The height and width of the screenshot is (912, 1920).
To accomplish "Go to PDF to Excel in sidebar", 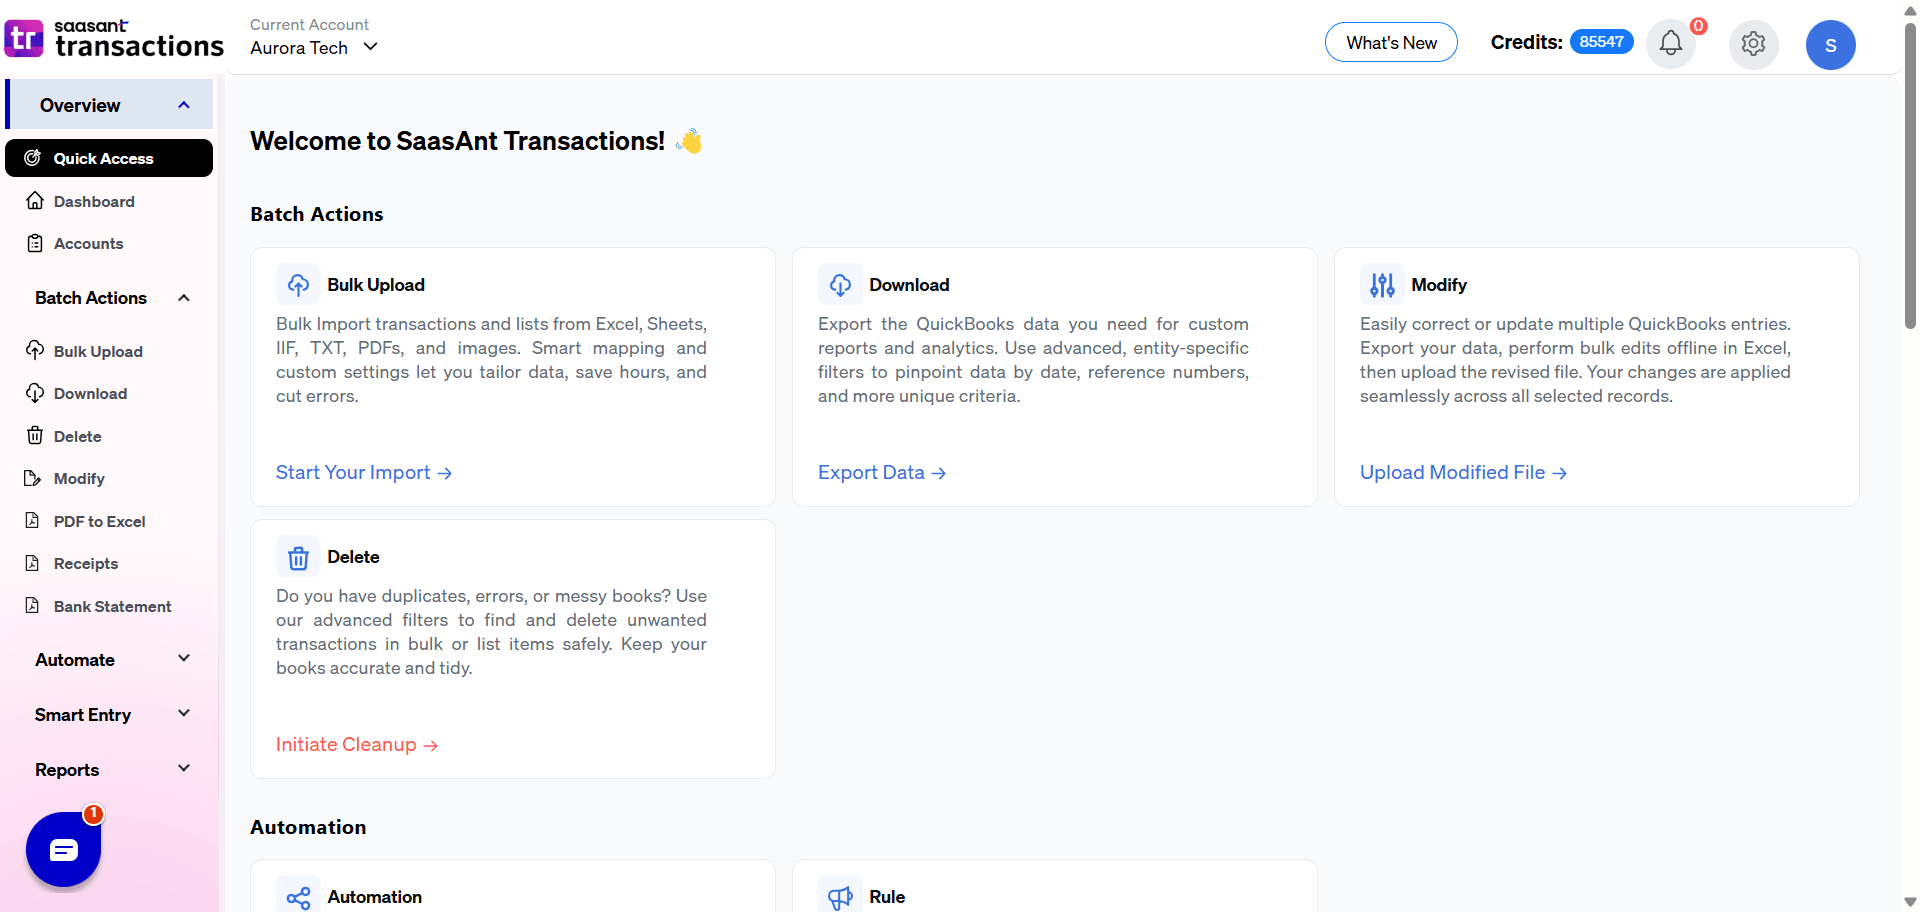I will point(99,521).
